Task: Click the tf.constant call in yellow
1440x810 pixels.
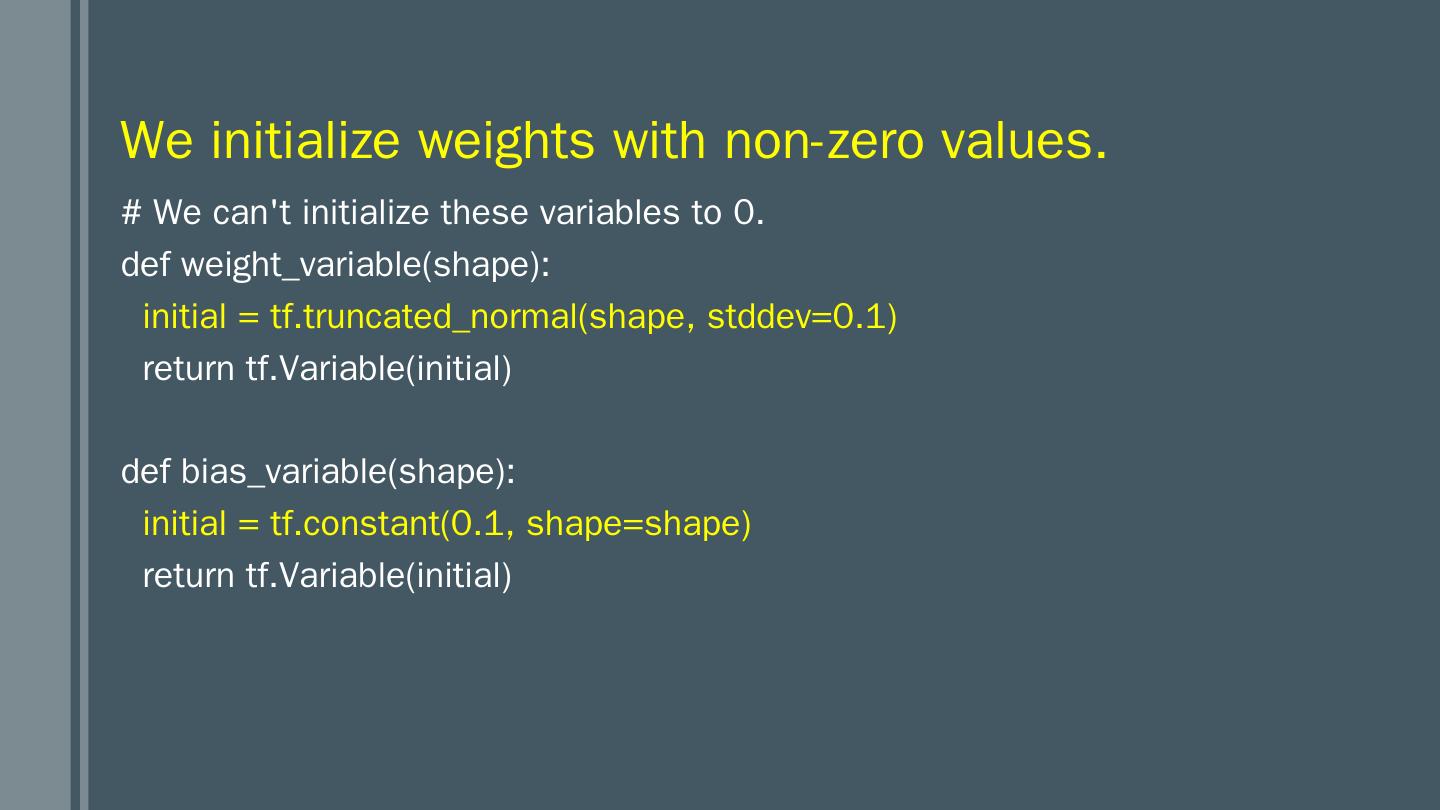Action: pyautogui.click(x=355, y=523)
